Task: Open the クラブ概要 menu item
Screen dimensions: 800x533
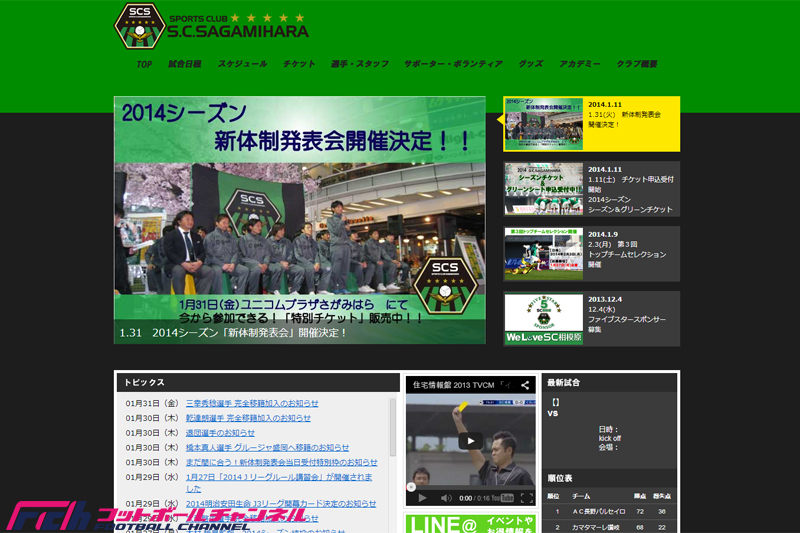Action: tap(636, 64)
